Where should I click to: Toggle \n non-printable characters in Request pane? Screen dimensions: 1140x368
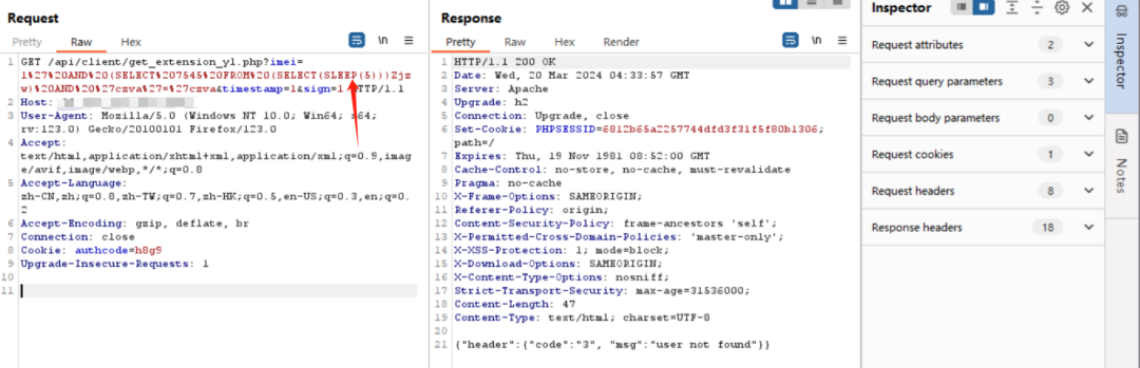[x=382, y=41]
